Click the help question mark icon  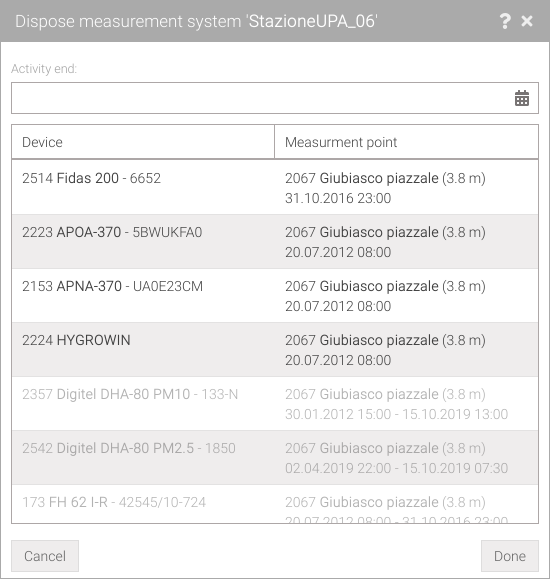click(505, 21)
